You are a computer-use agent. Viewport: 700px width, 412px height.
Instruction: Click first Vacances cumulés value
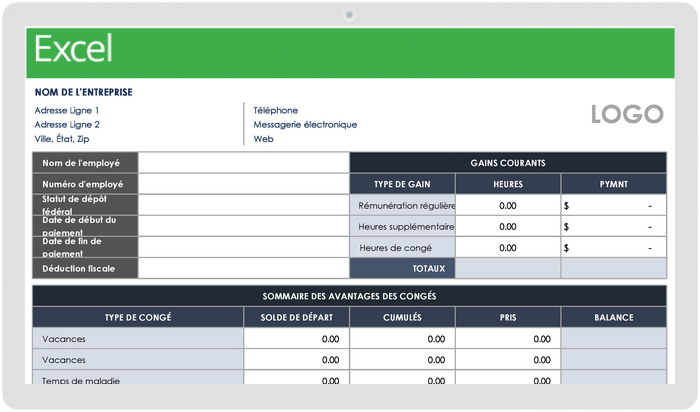402,338
